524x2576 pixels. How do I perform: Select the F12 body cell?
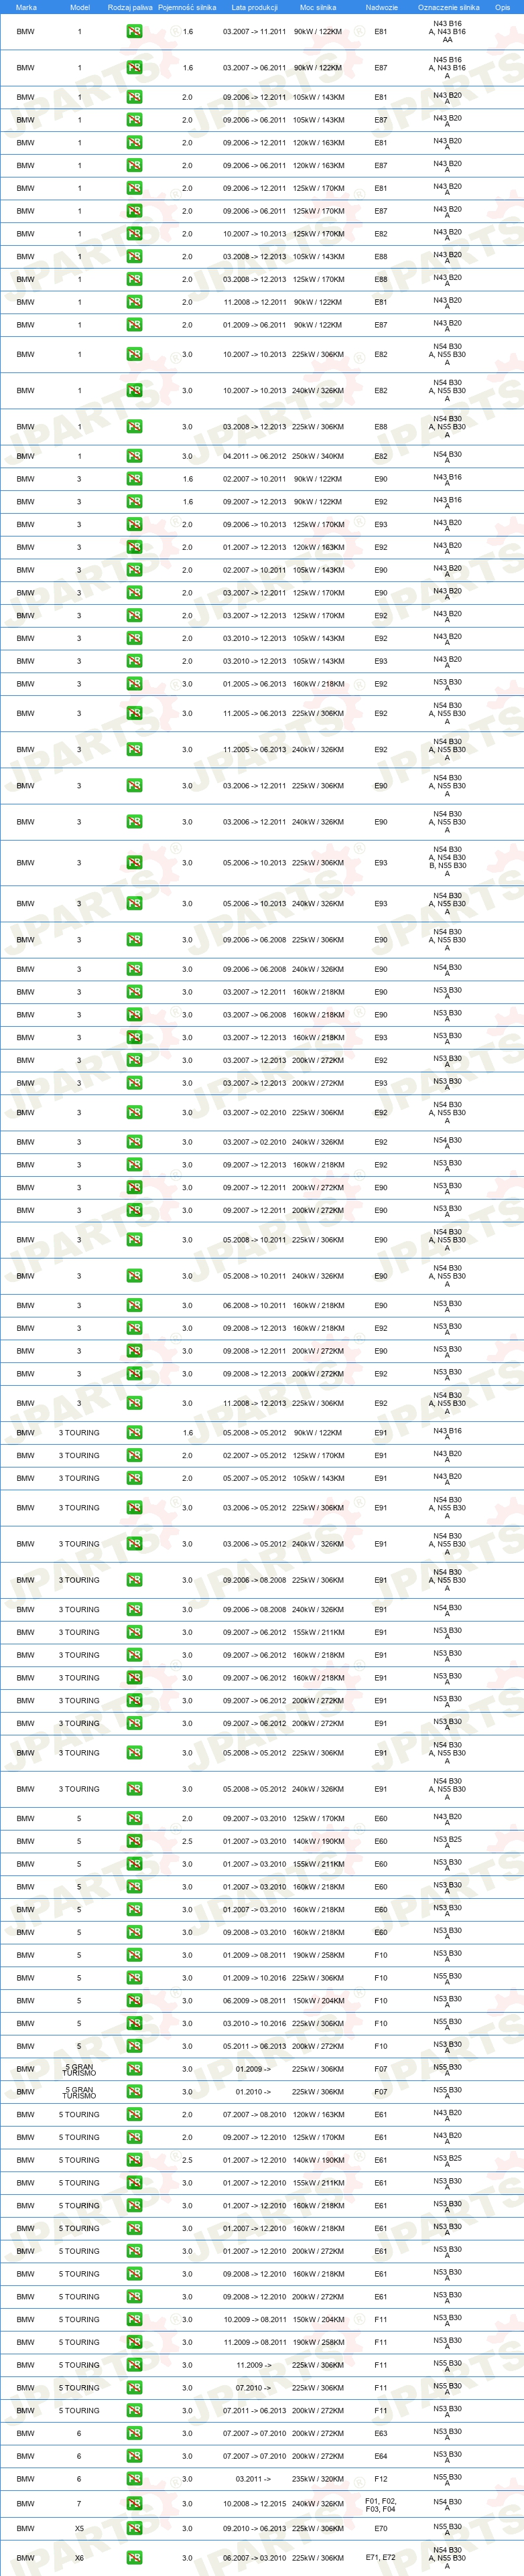pyautogui.click(x=381, y=2479)
